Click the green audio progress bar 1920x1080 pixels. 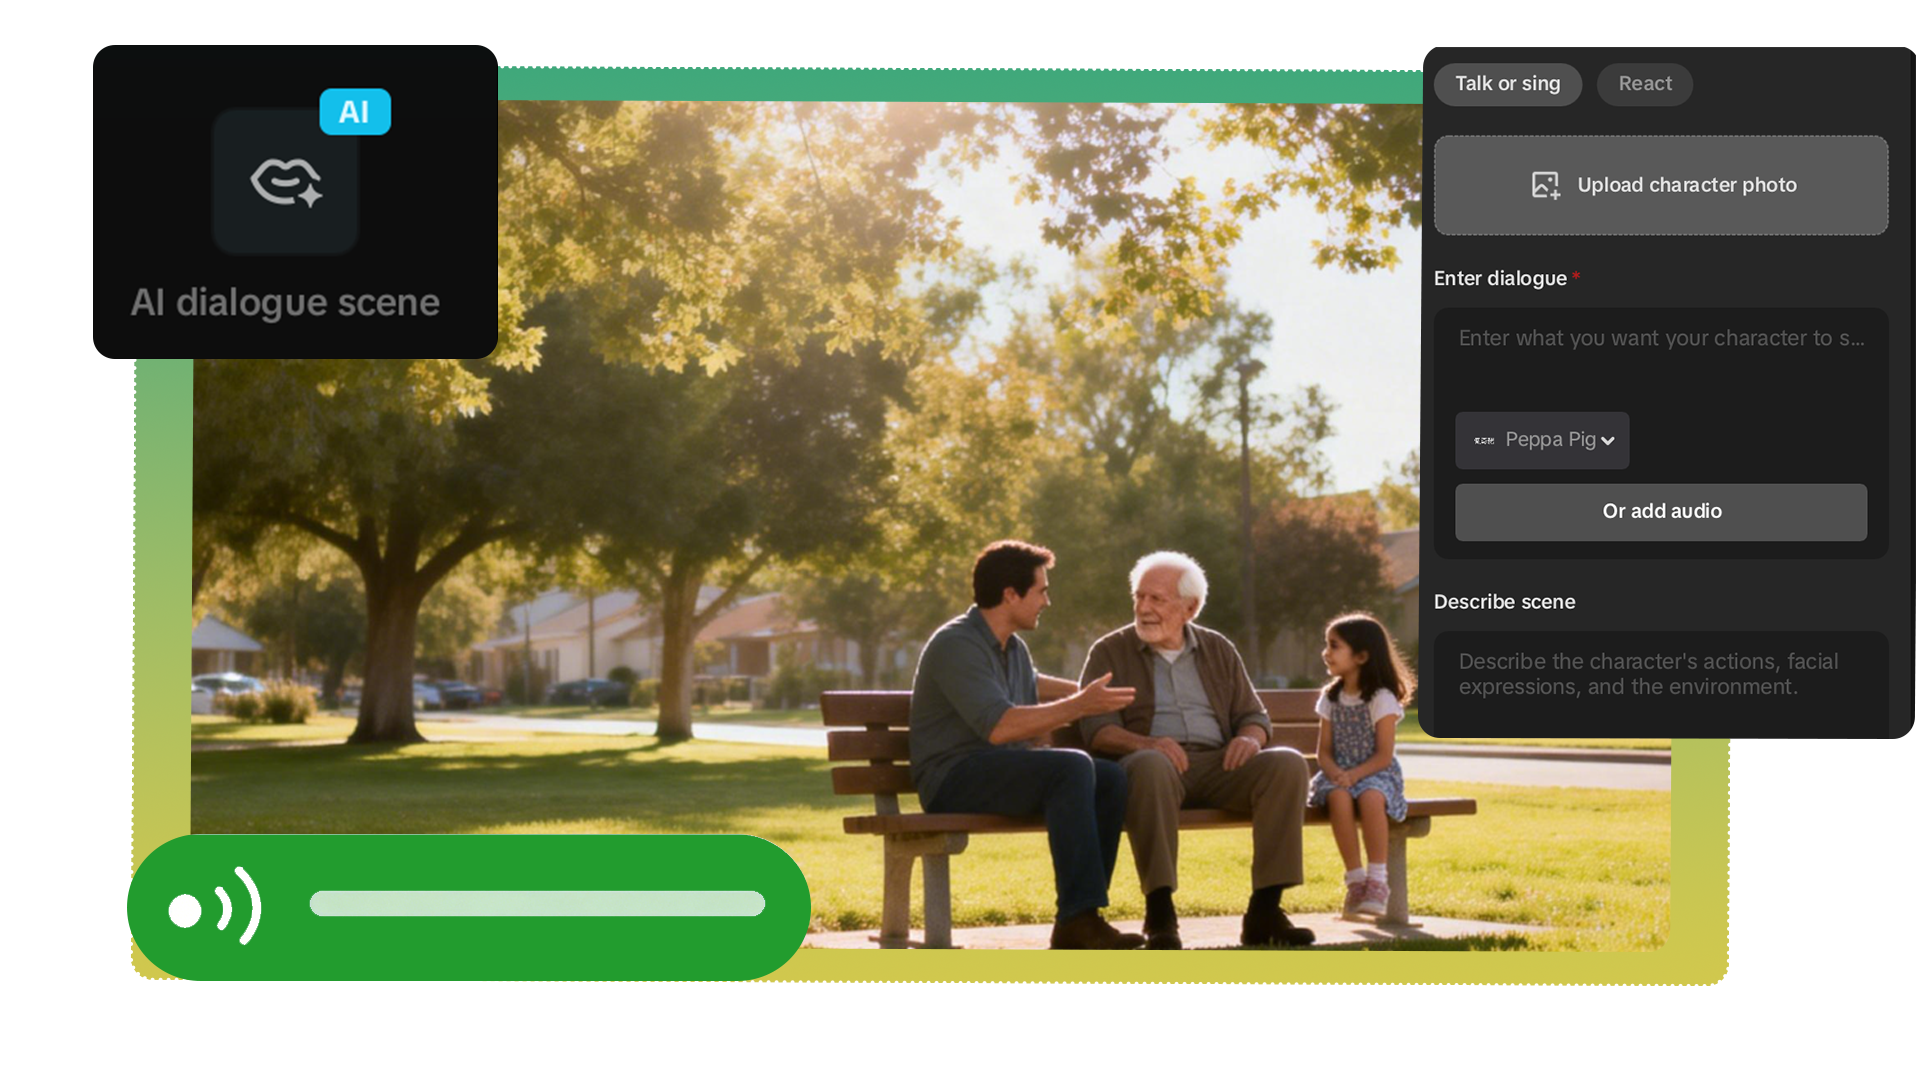click(537, 904)
